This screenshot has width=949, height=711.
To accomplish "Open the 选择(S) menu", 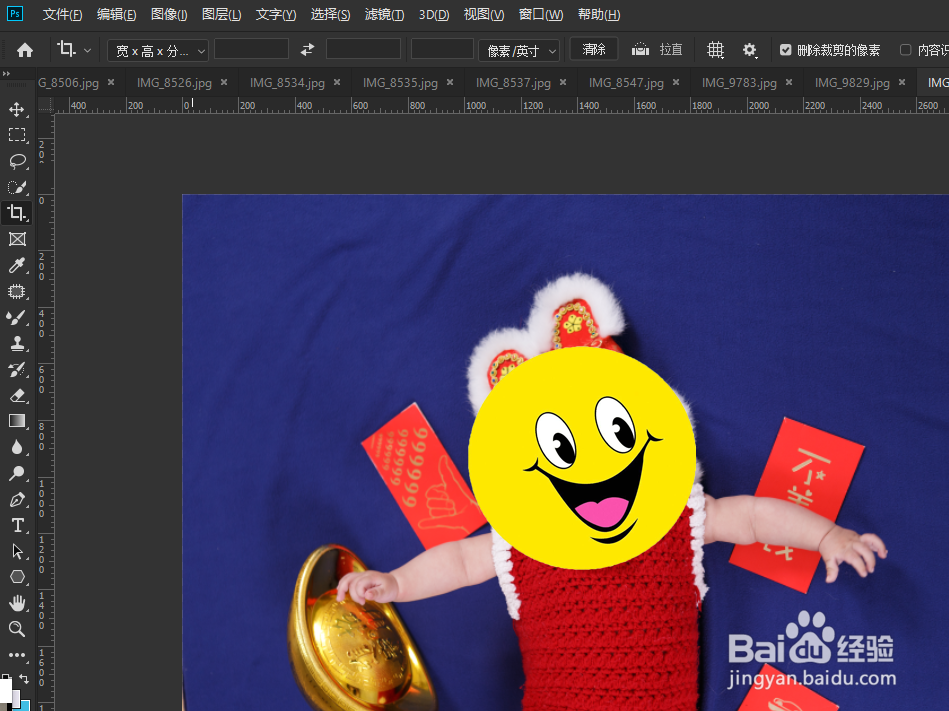I will pos(330,15).
